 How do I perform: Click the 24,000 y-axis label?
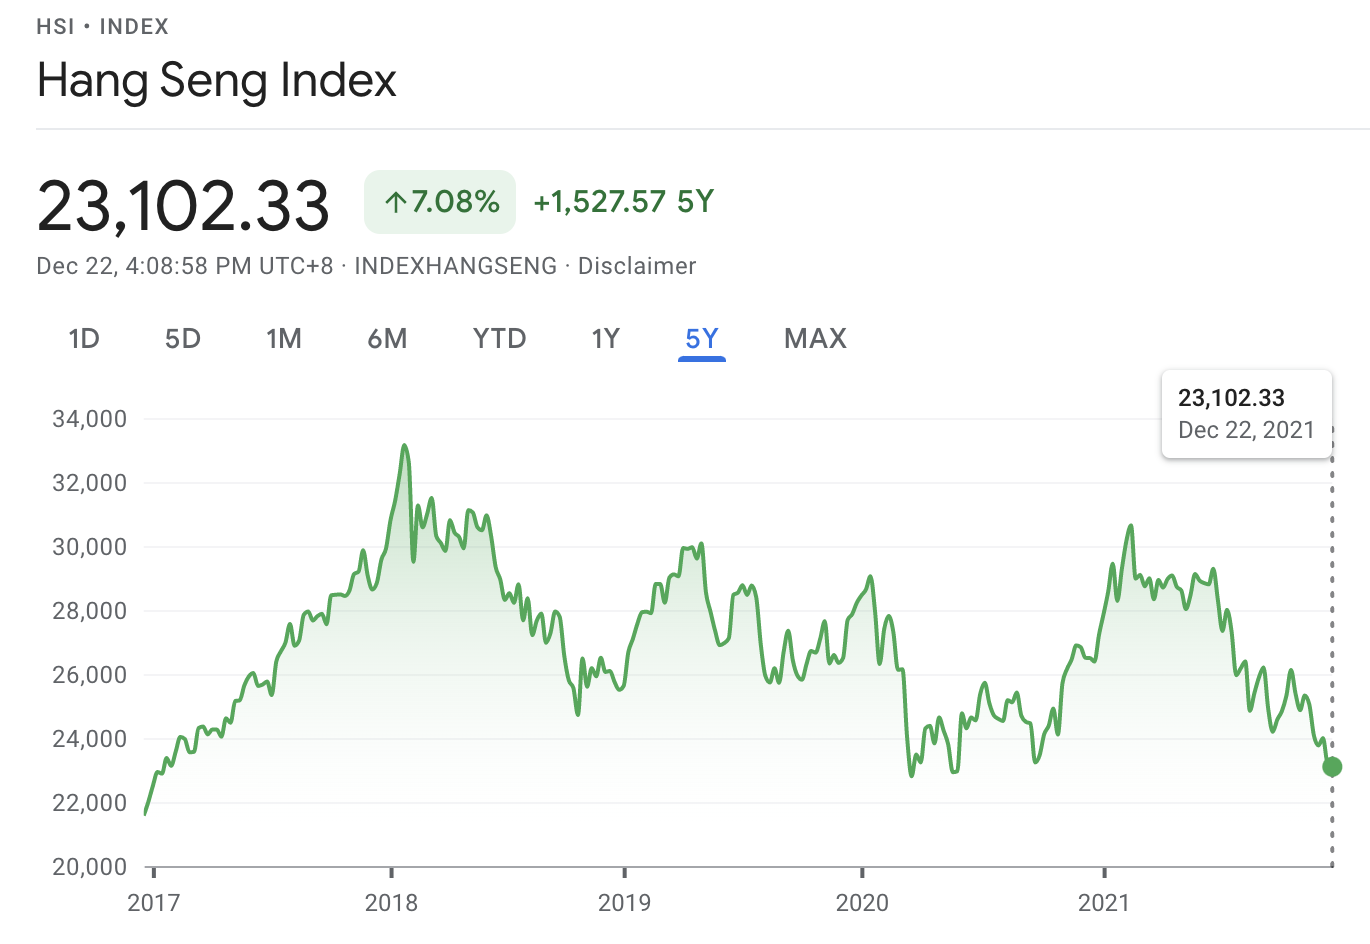[90, 739]
